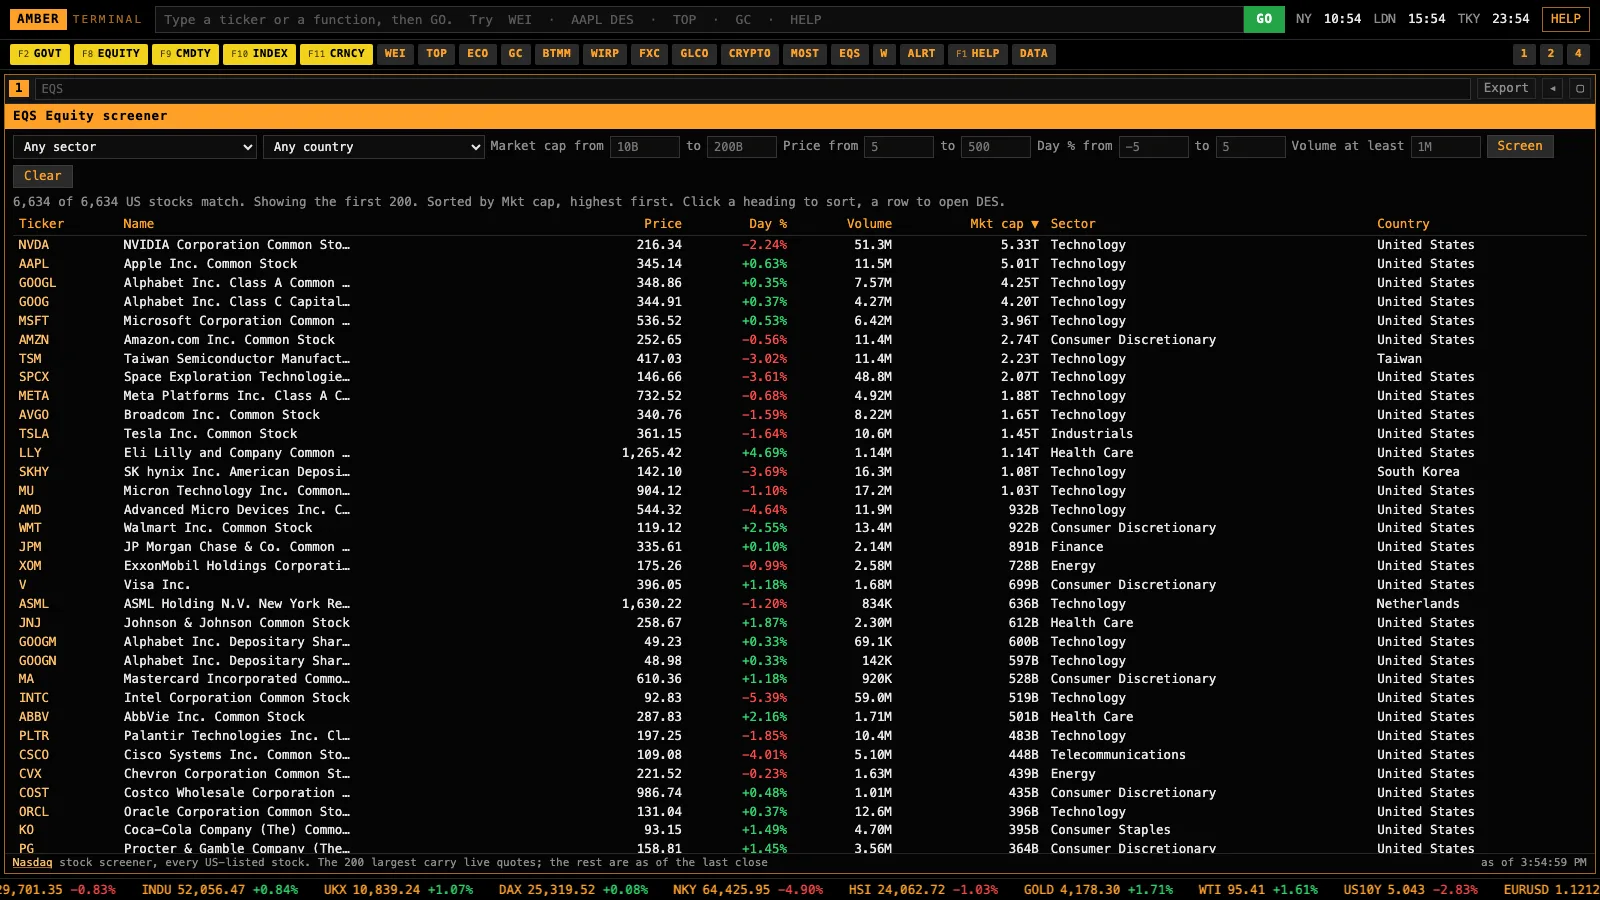The image size is (1600, 900).
Task: Click the AMBER terminal logo
Action: (38, 19)
